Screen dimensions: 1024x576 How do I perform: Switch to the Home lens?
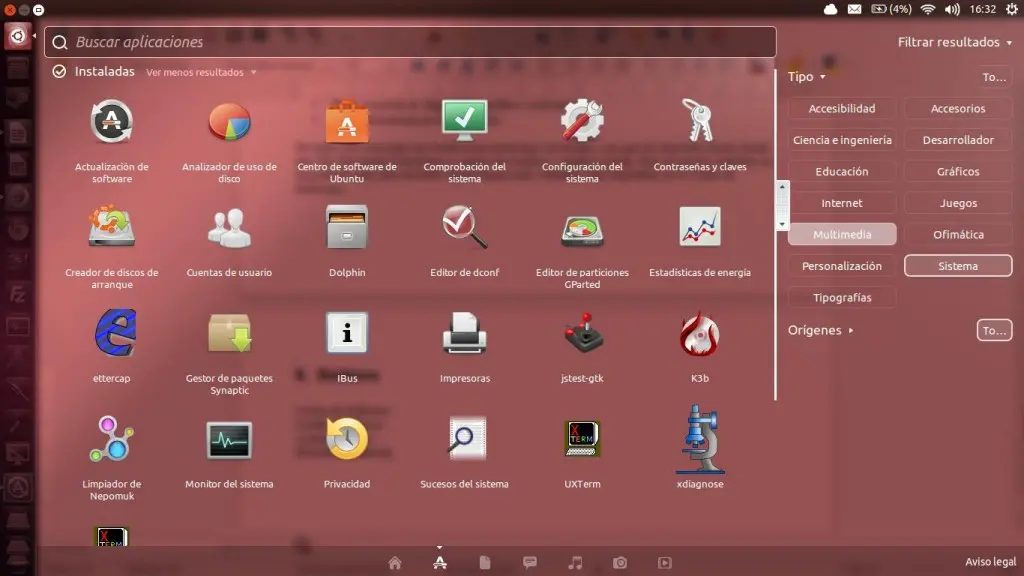[x=394, y=562]
